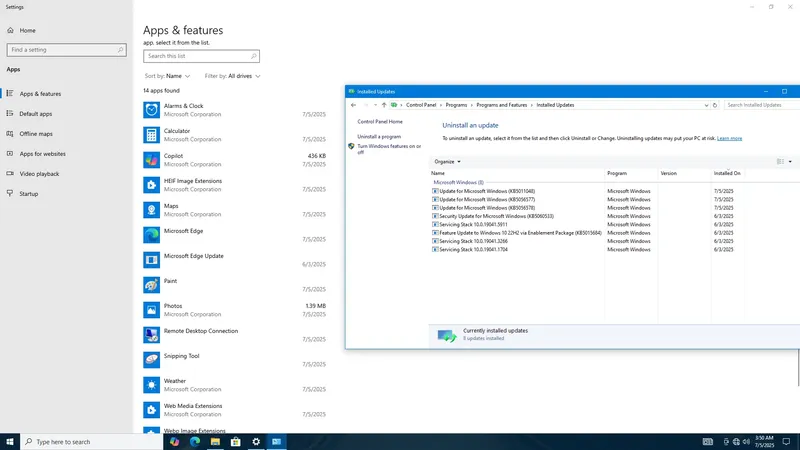Click Programs in the breadcrumb path
Viewport: 800px width, 450px height.
pos(456,105)
